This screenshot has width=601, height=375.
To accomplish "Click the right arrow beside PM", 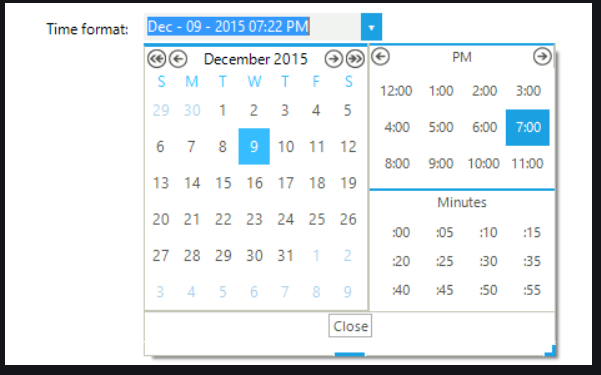I will pos(542,57).
